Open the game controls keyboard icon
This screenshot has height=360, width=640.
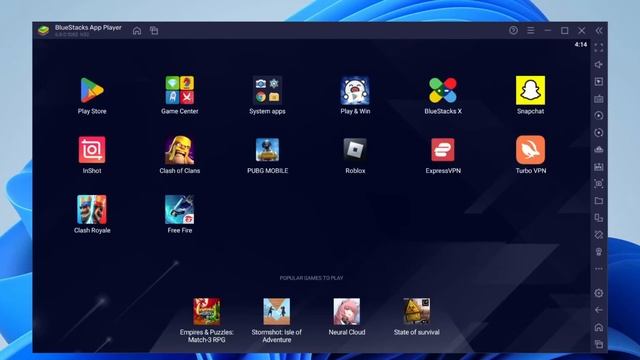tap(599, 99)
